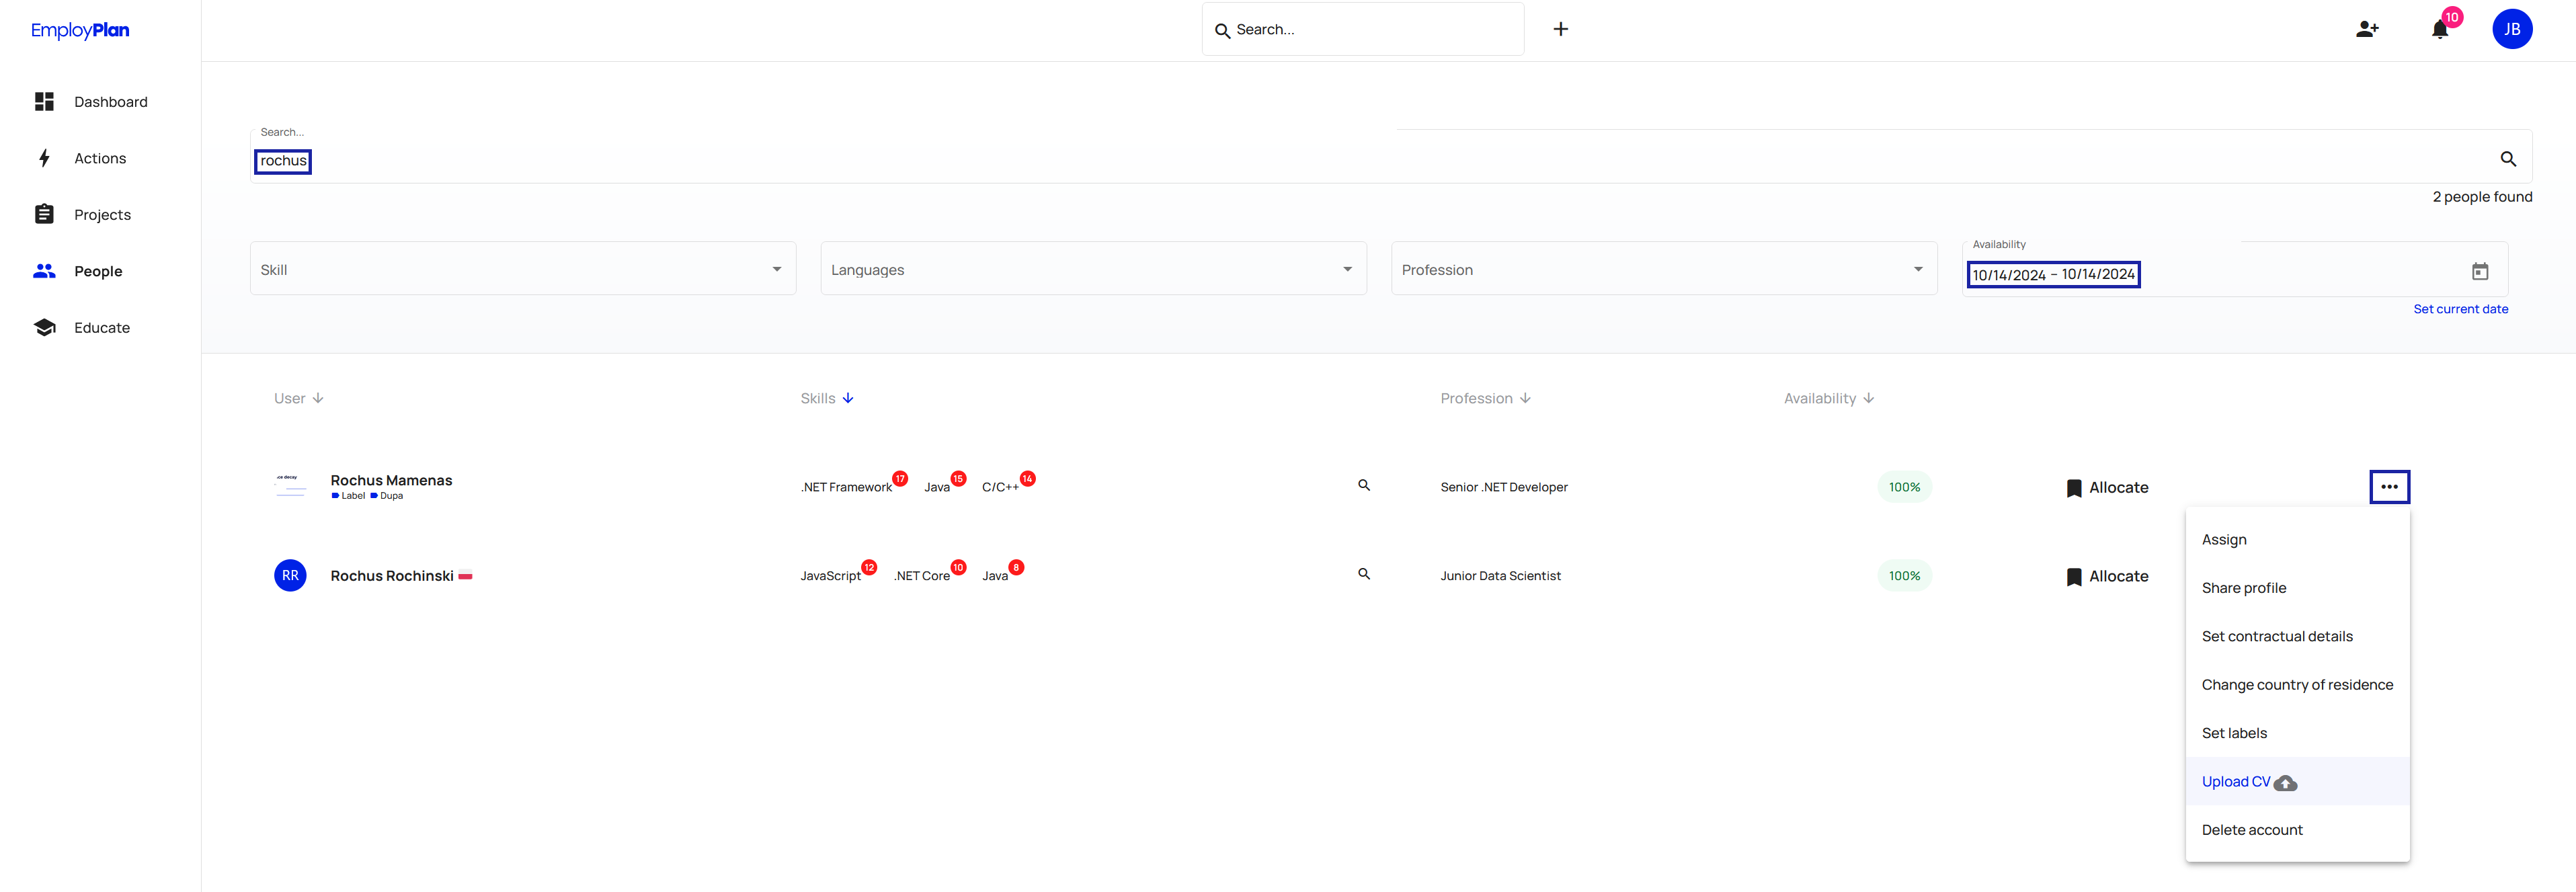Click the Rochus Mamenas avatar thumbnail
The height and width of the screenshot is (892, 2576).
click(290, 486)
